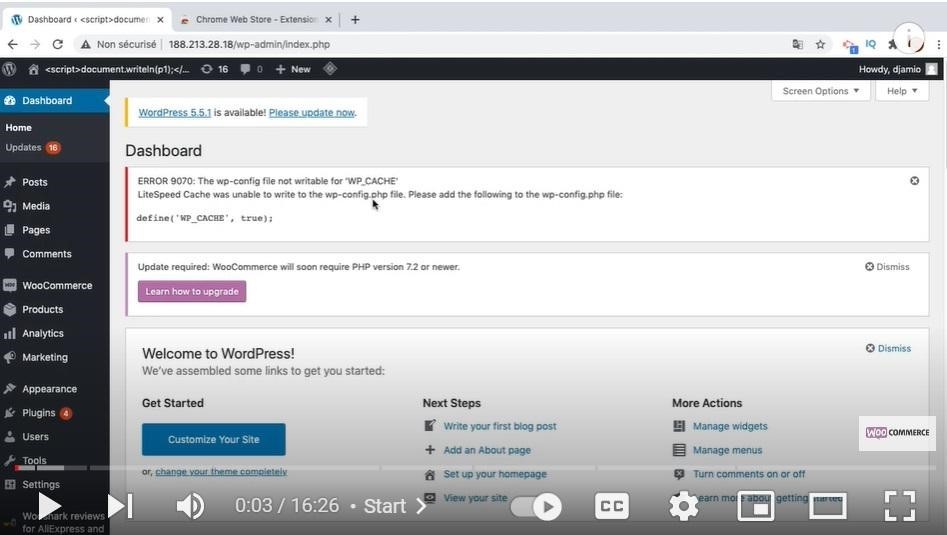Open Dashboard in the sidebar
The width and height of the screenshot is (947, 535).
click(54, 101)
